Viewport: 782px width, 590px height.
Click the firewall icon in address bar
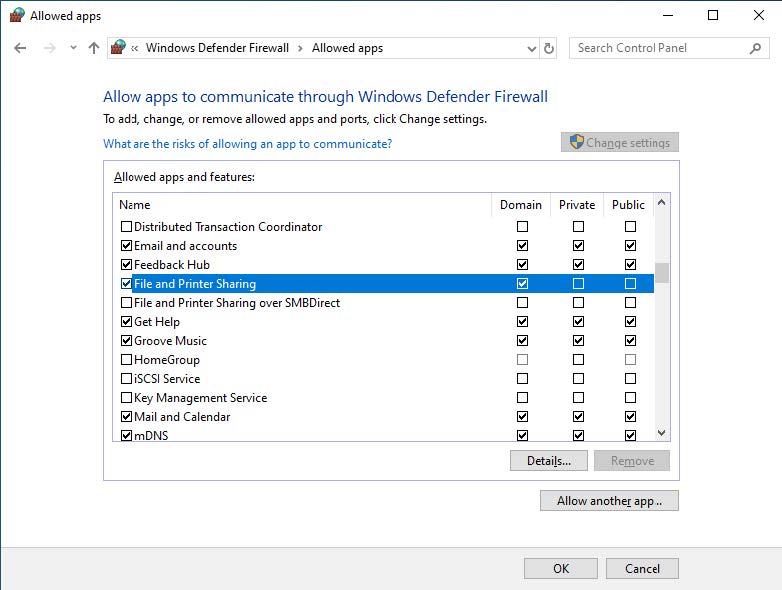click(x=118, y=47)
